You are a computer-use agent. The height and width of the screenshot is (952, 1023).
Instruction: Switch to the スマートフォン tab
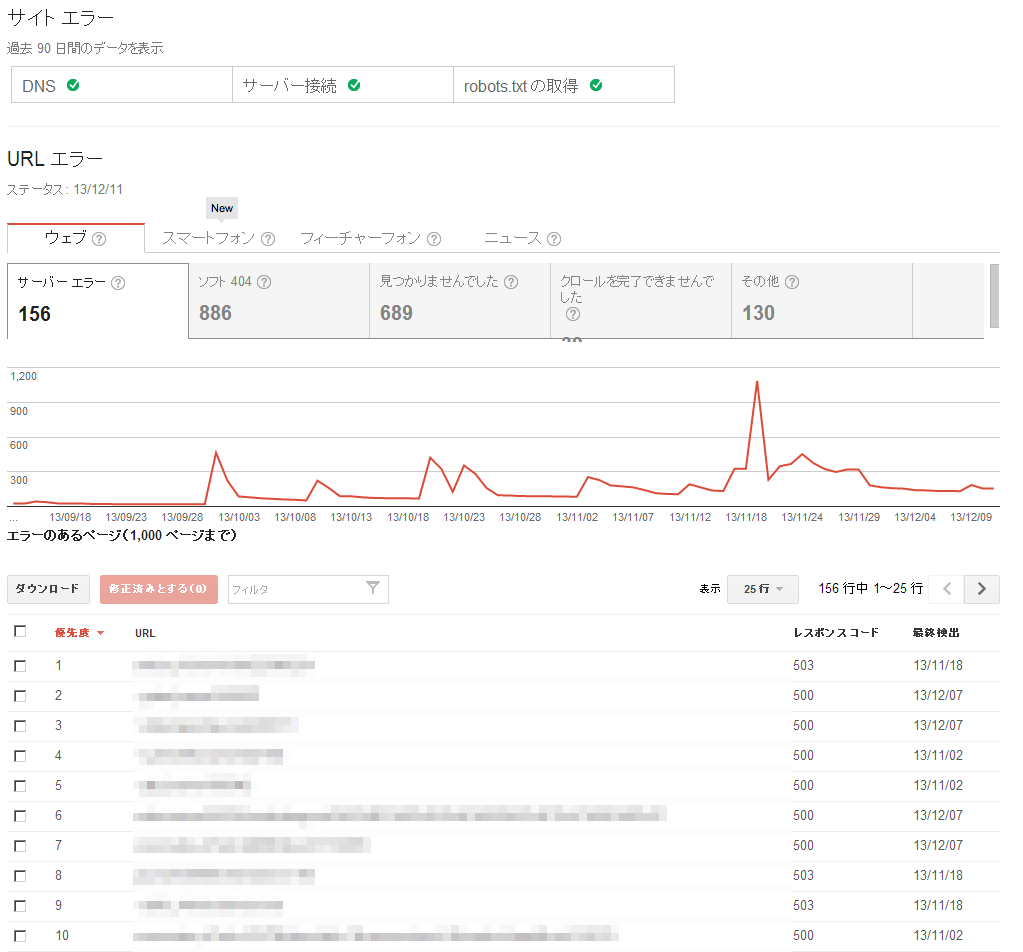coord(208,238)
